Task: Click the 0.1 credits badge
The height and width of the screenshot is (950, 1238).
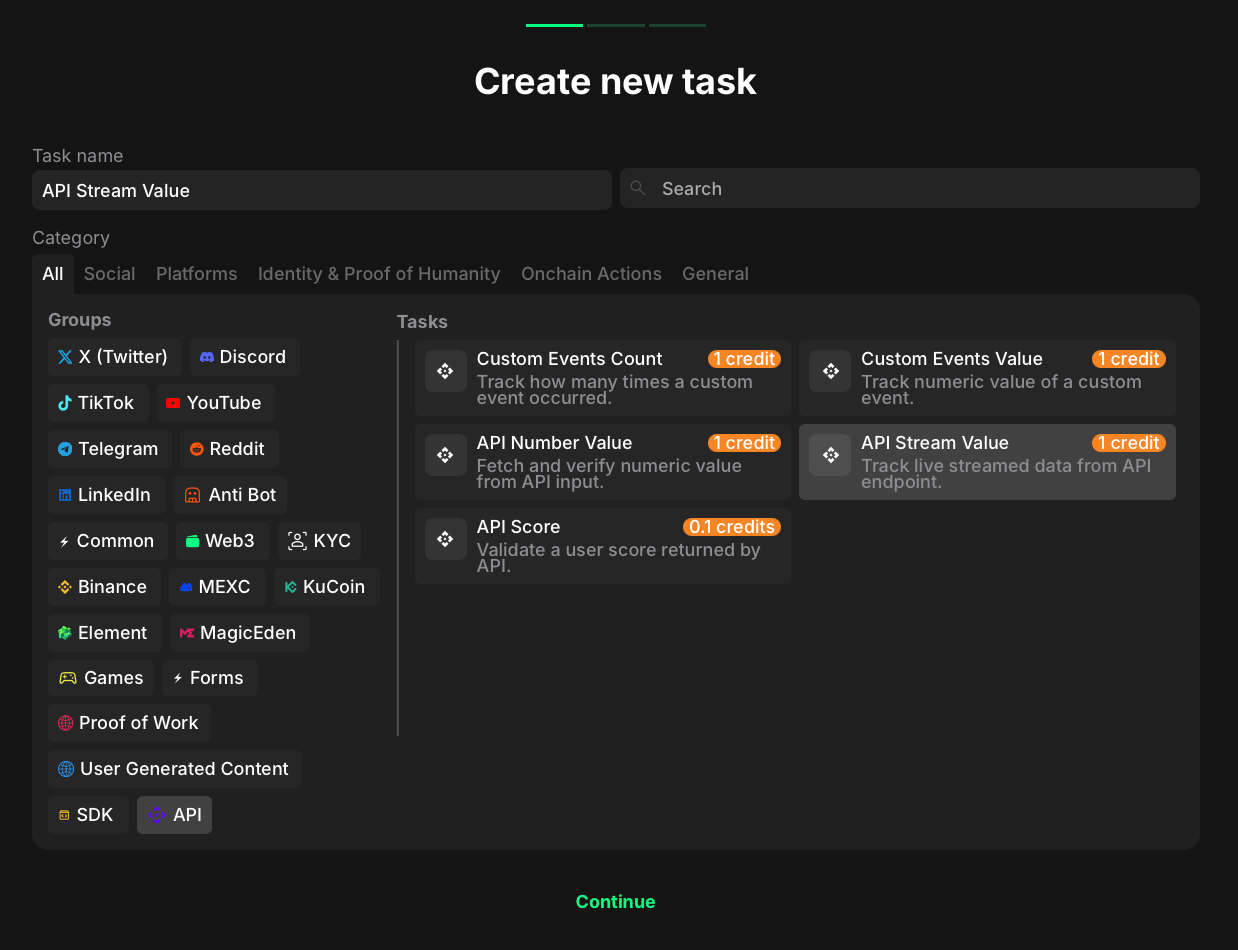Action: point(732,527)
